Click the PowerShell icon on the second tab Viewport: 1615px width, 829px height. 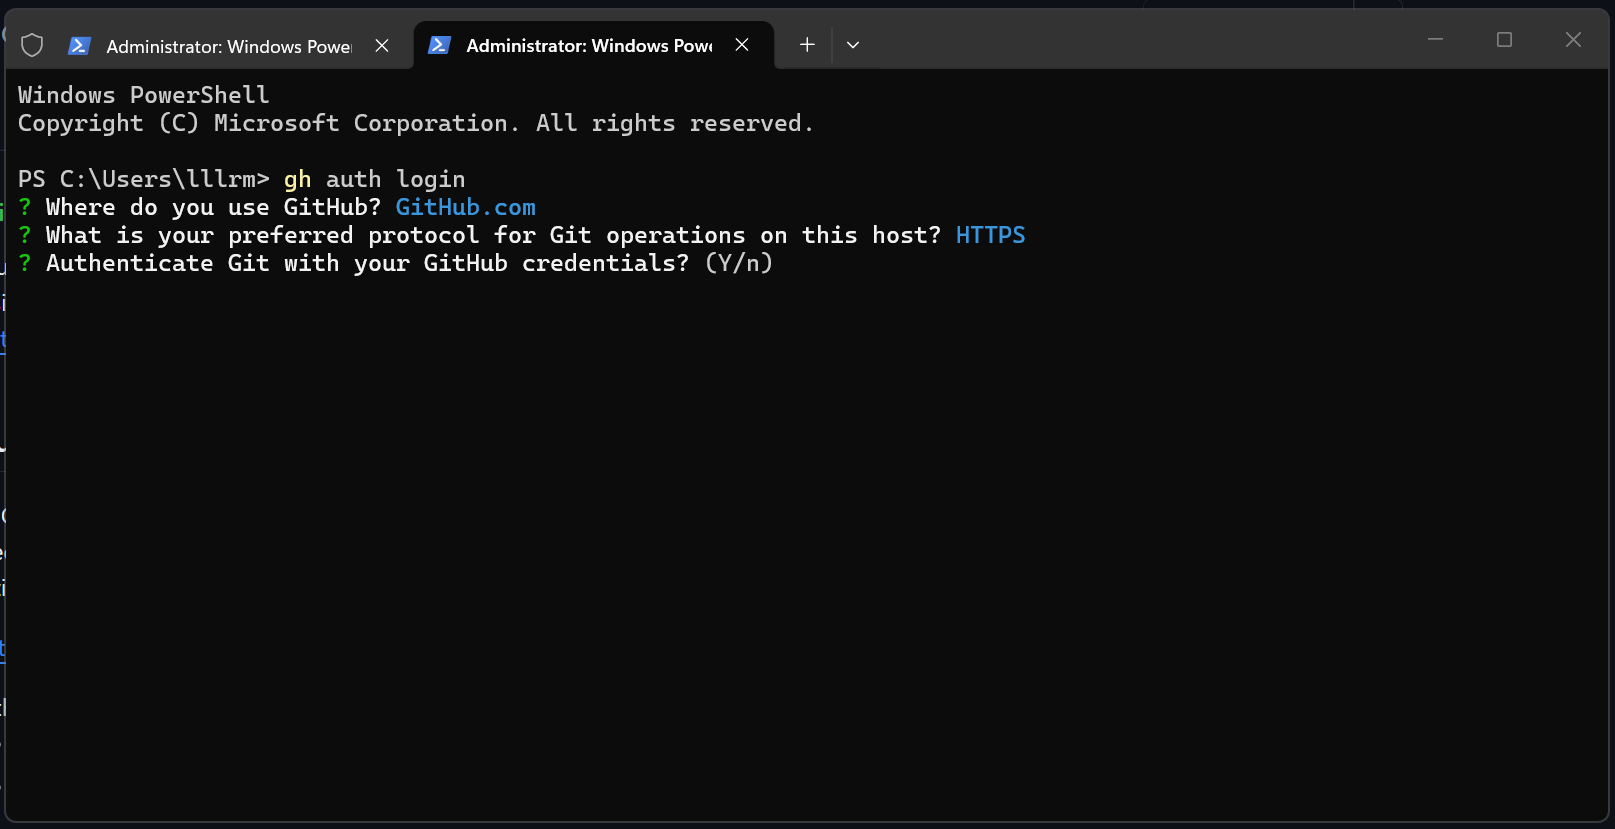(439, 45)
